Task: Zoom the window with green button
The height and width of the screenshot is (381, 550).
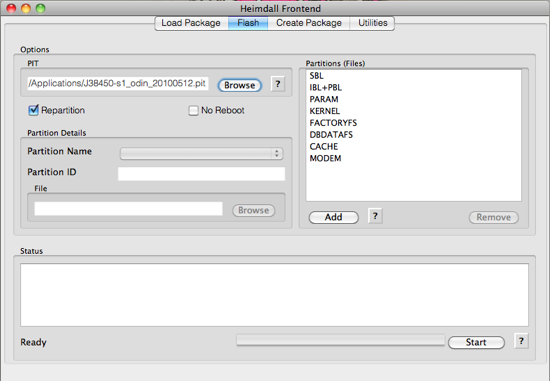Action: (x=41, y=8)
